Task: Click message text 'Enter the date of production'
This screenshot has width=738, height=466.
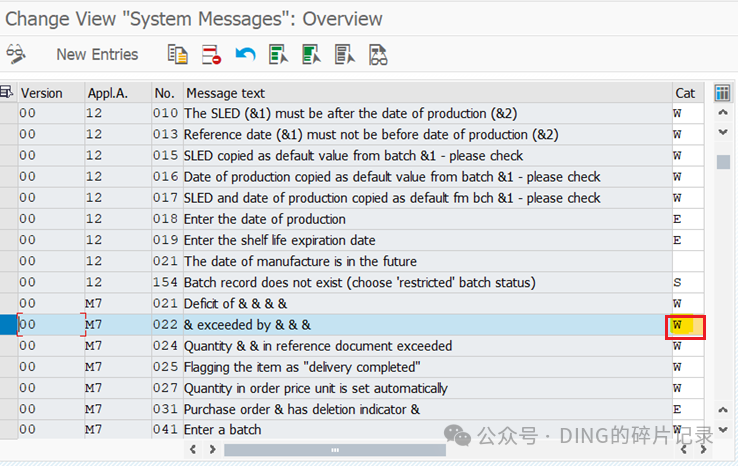Action: pos(265,219)
